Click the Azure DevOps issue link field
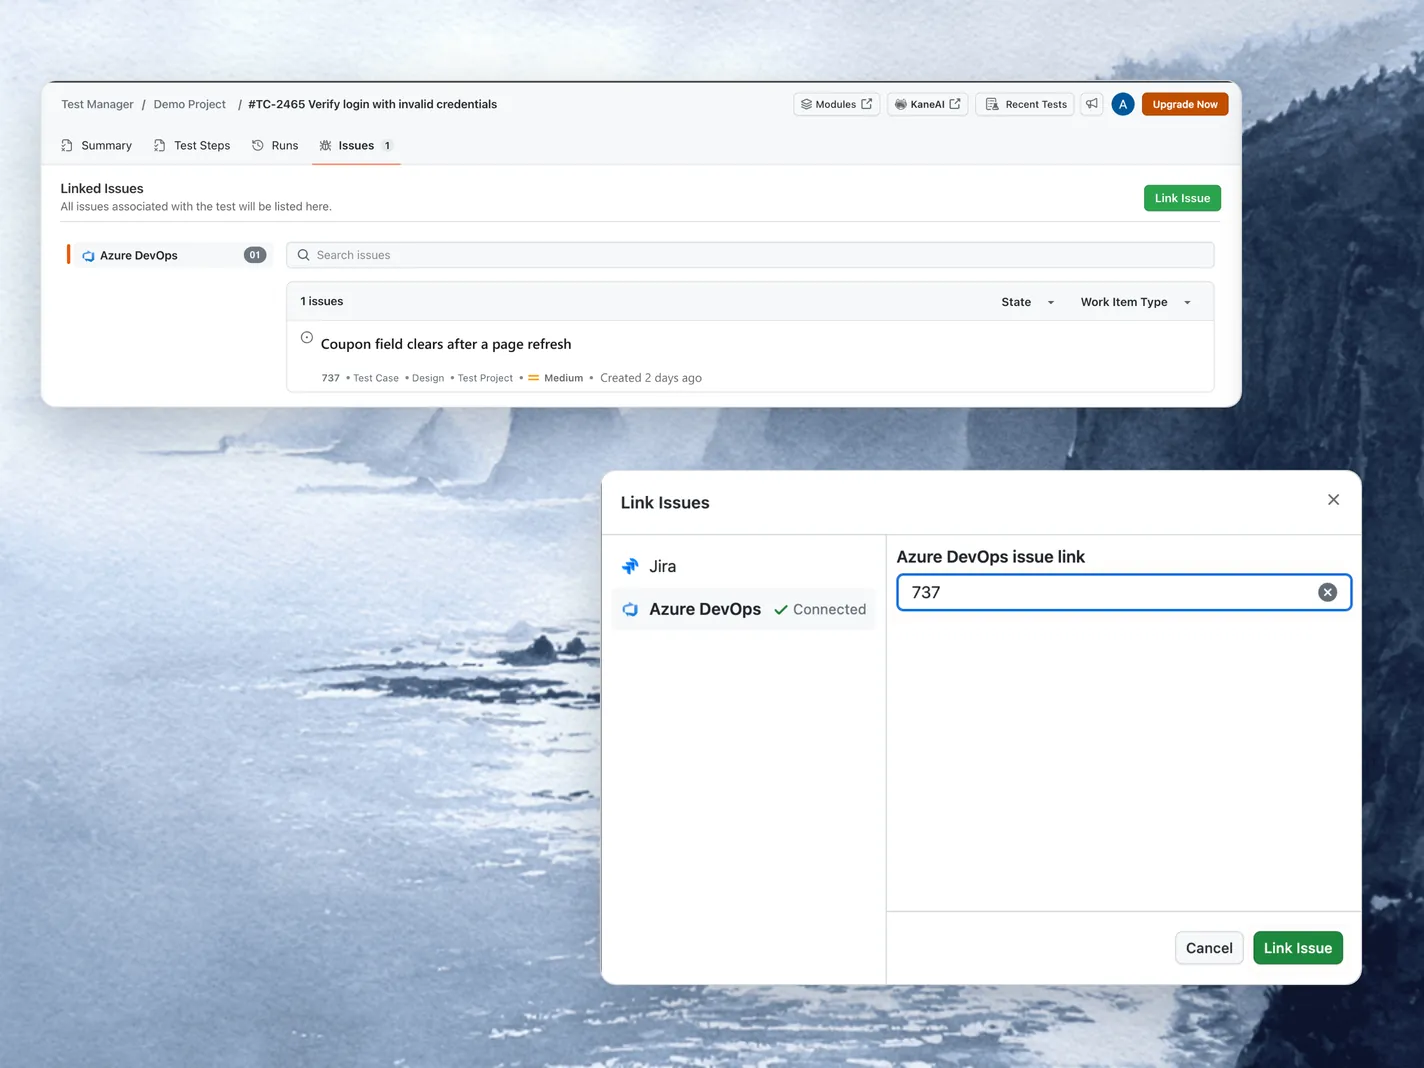Screen dimensions: 1424x1068 tap(1124, 592)
